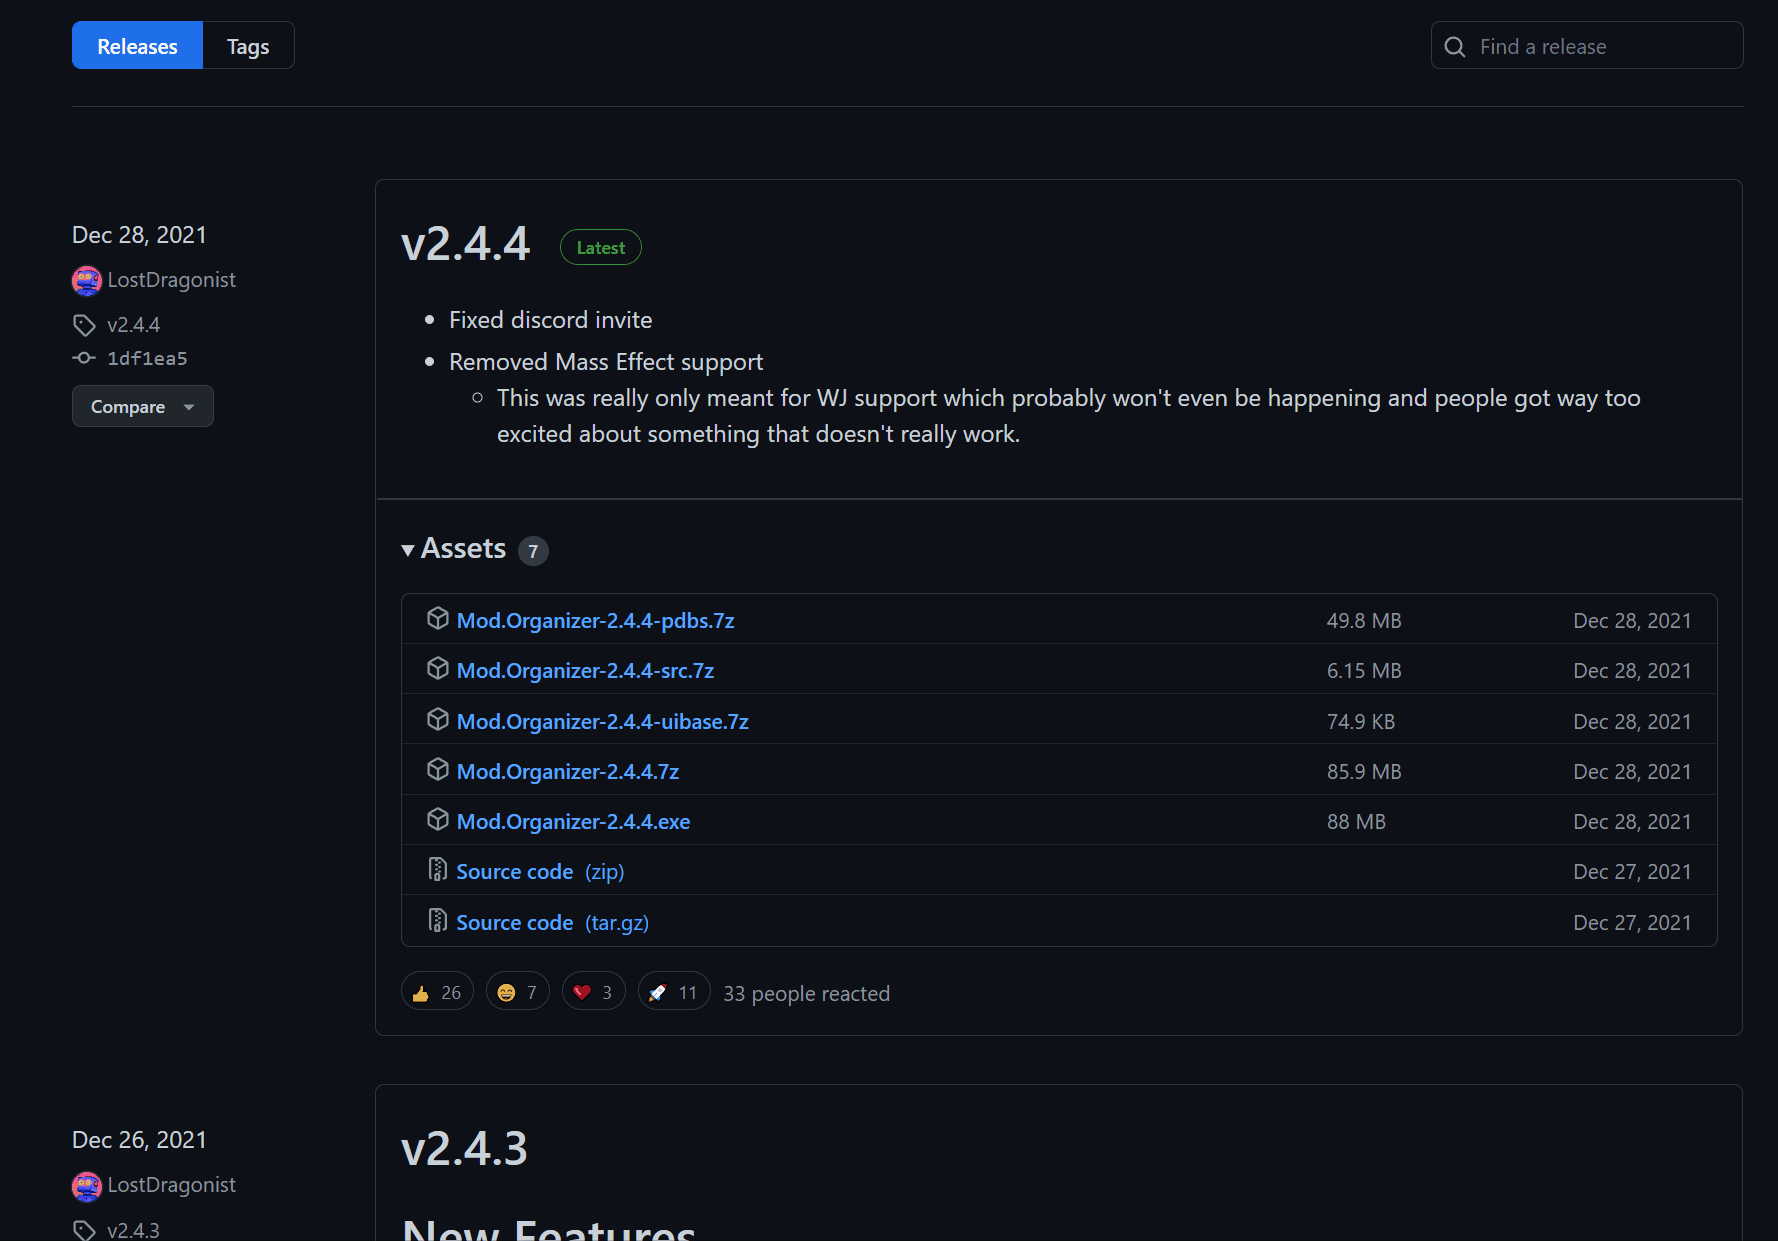Toggle the laugh reaction with 7
Screen dimensions: 1778x1241
[x=518, y=992]
